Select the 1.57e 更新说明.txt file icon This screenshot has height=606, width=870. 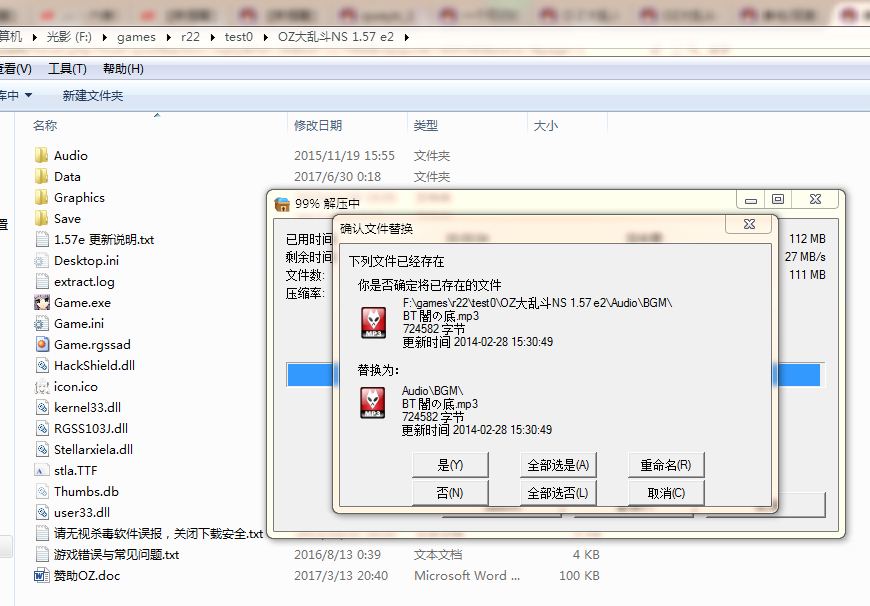tap(42, 240)
